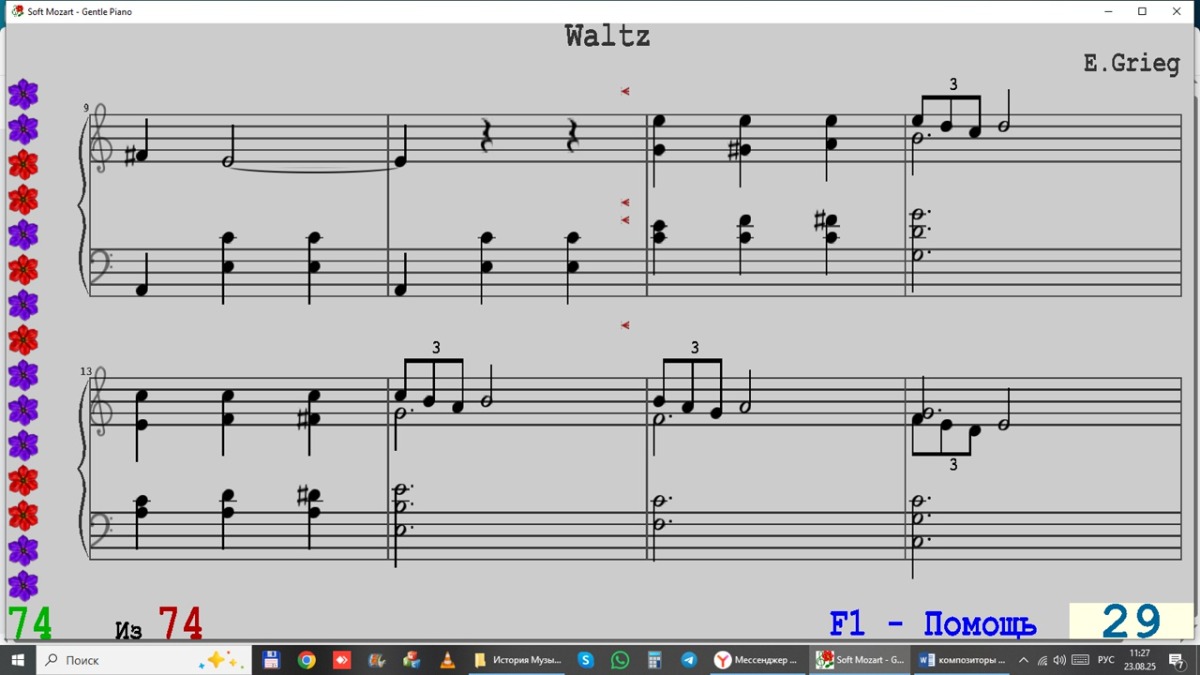Click the sparkle icon inside the taskbar search box

(219, 660)
